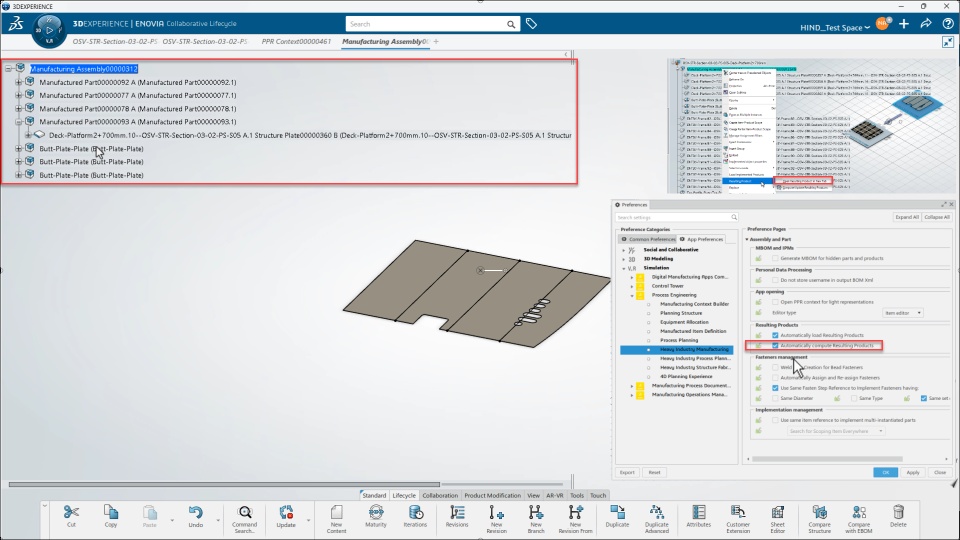
Task: Toggle Generate MBOM for hidden parts checkbox
Action: click(775, 258)
